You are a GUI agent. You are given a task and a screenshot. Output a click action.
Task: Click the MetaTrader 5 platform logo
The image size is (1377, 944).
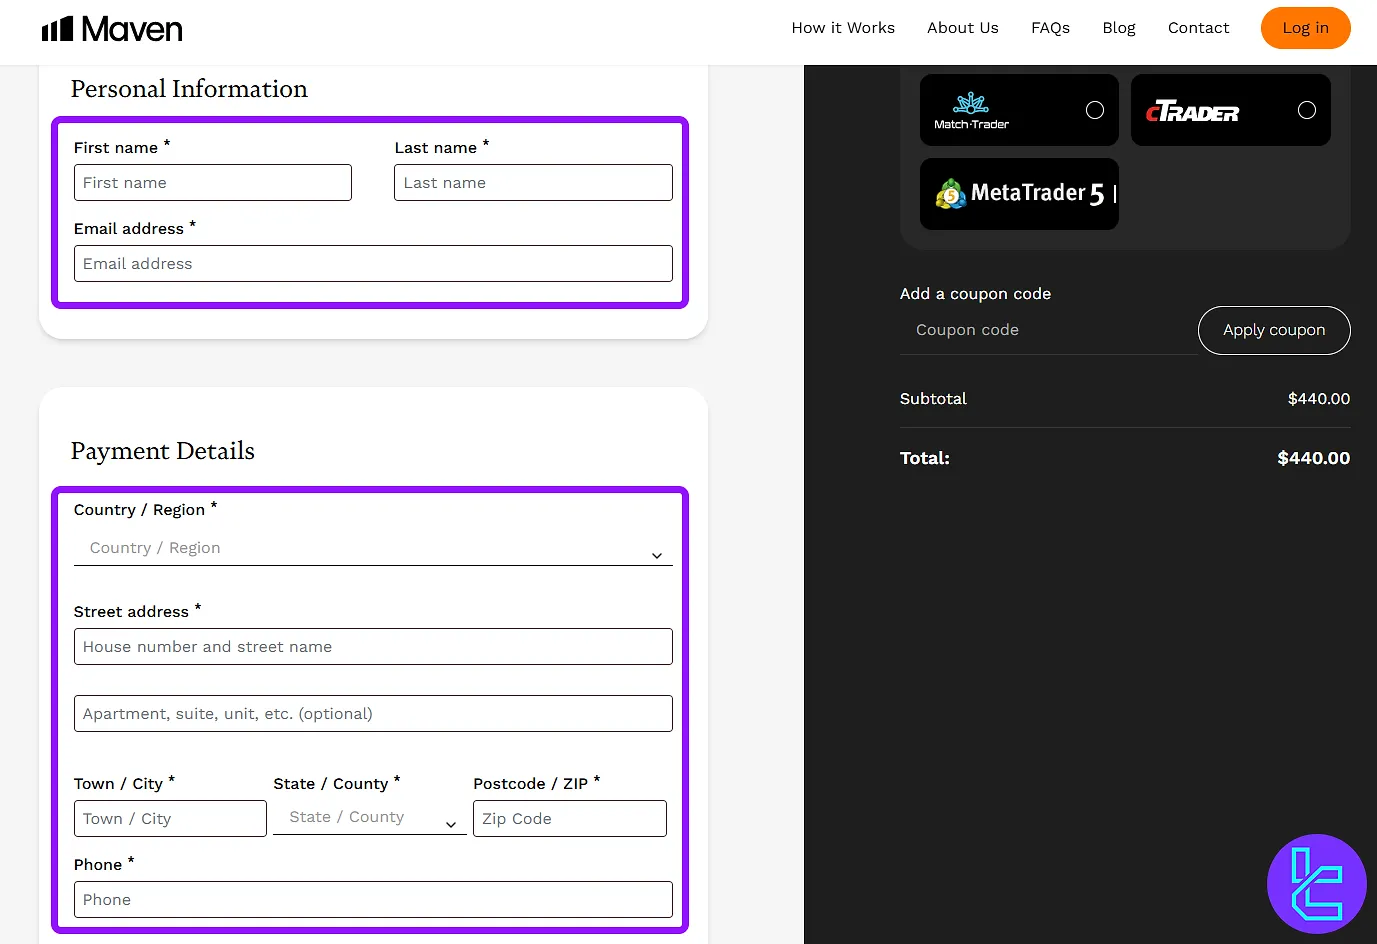click(x=1020, y=194)
